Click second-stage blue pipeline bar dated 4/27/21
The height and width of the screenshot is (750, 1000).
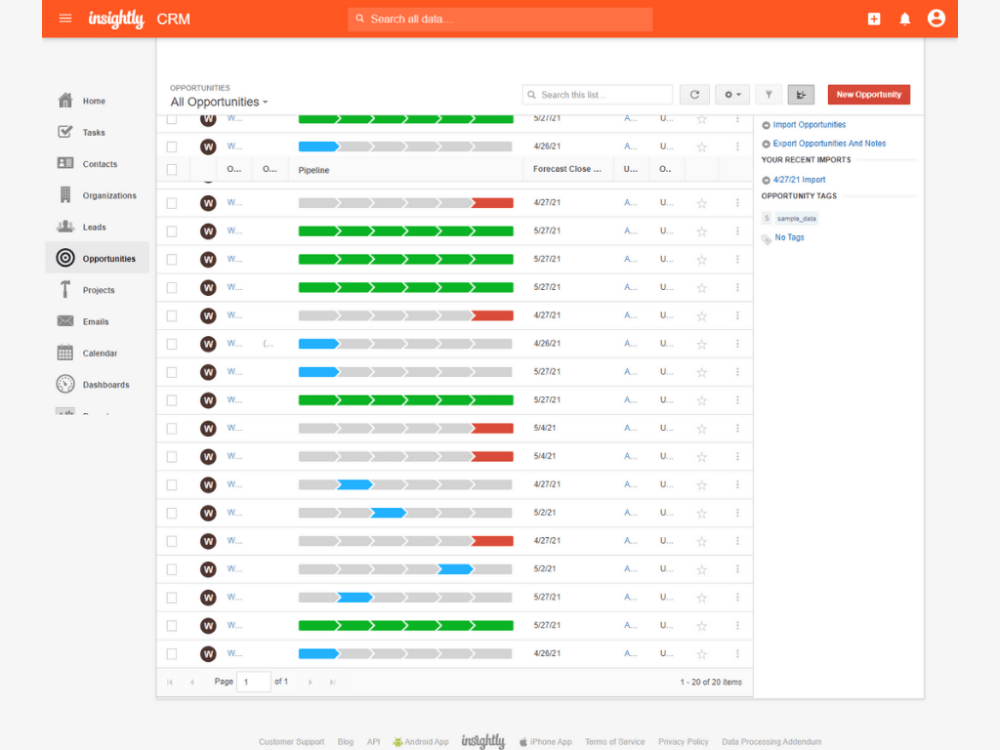406,485
